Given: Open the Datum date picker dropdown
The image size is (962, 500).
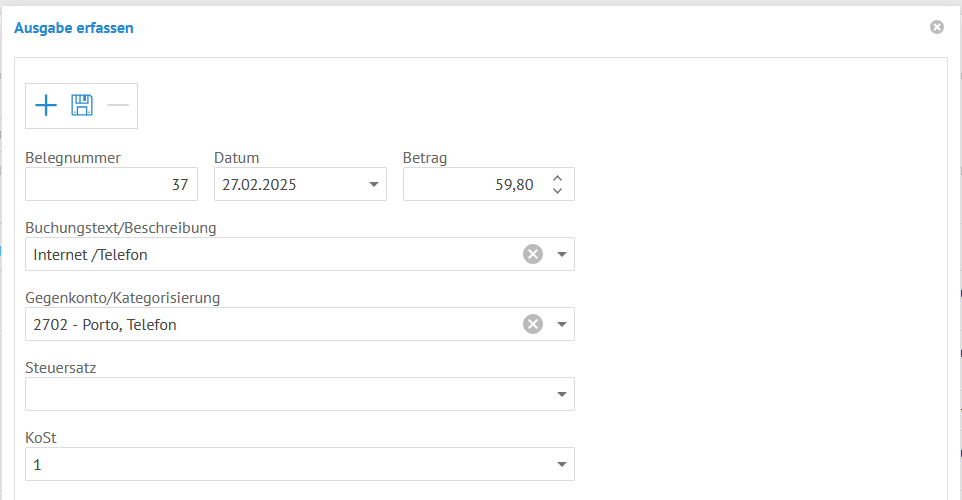Looking at the screenshot, I should point(373,184).
